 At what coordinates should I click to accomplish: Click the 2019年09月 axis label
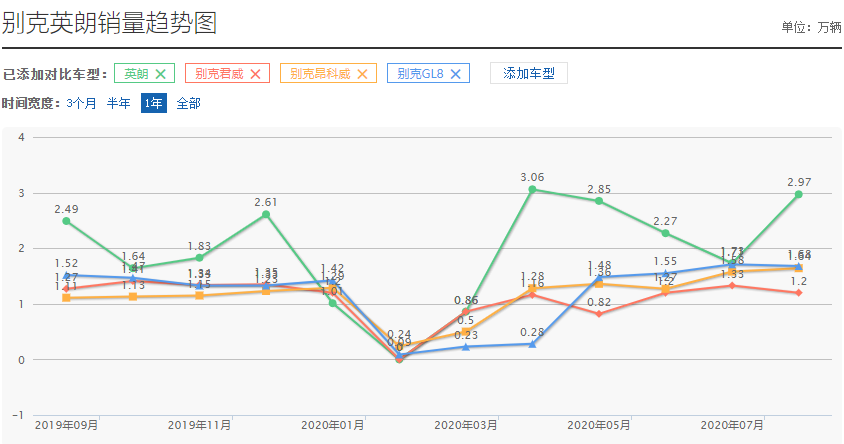(66, 425)
